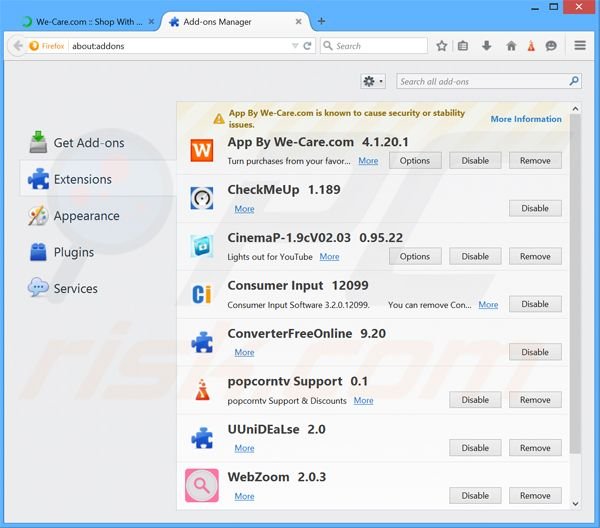600x528 pixels.
Task: Disable App By We-Care.com
Action: tap(475, 160)
